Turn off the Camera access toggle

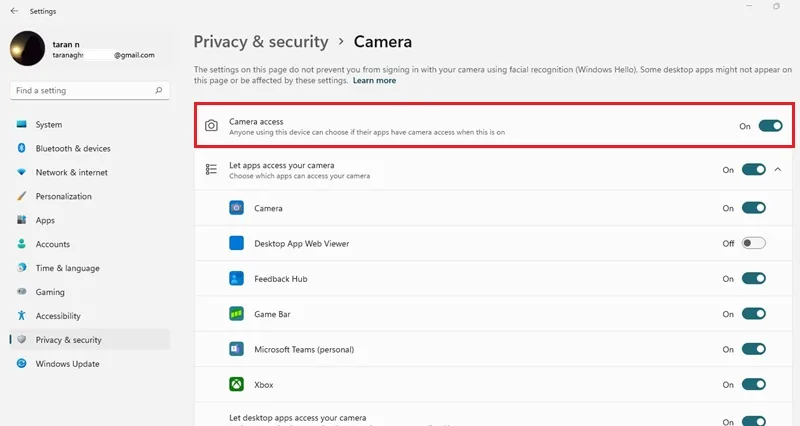click(770, 126)
